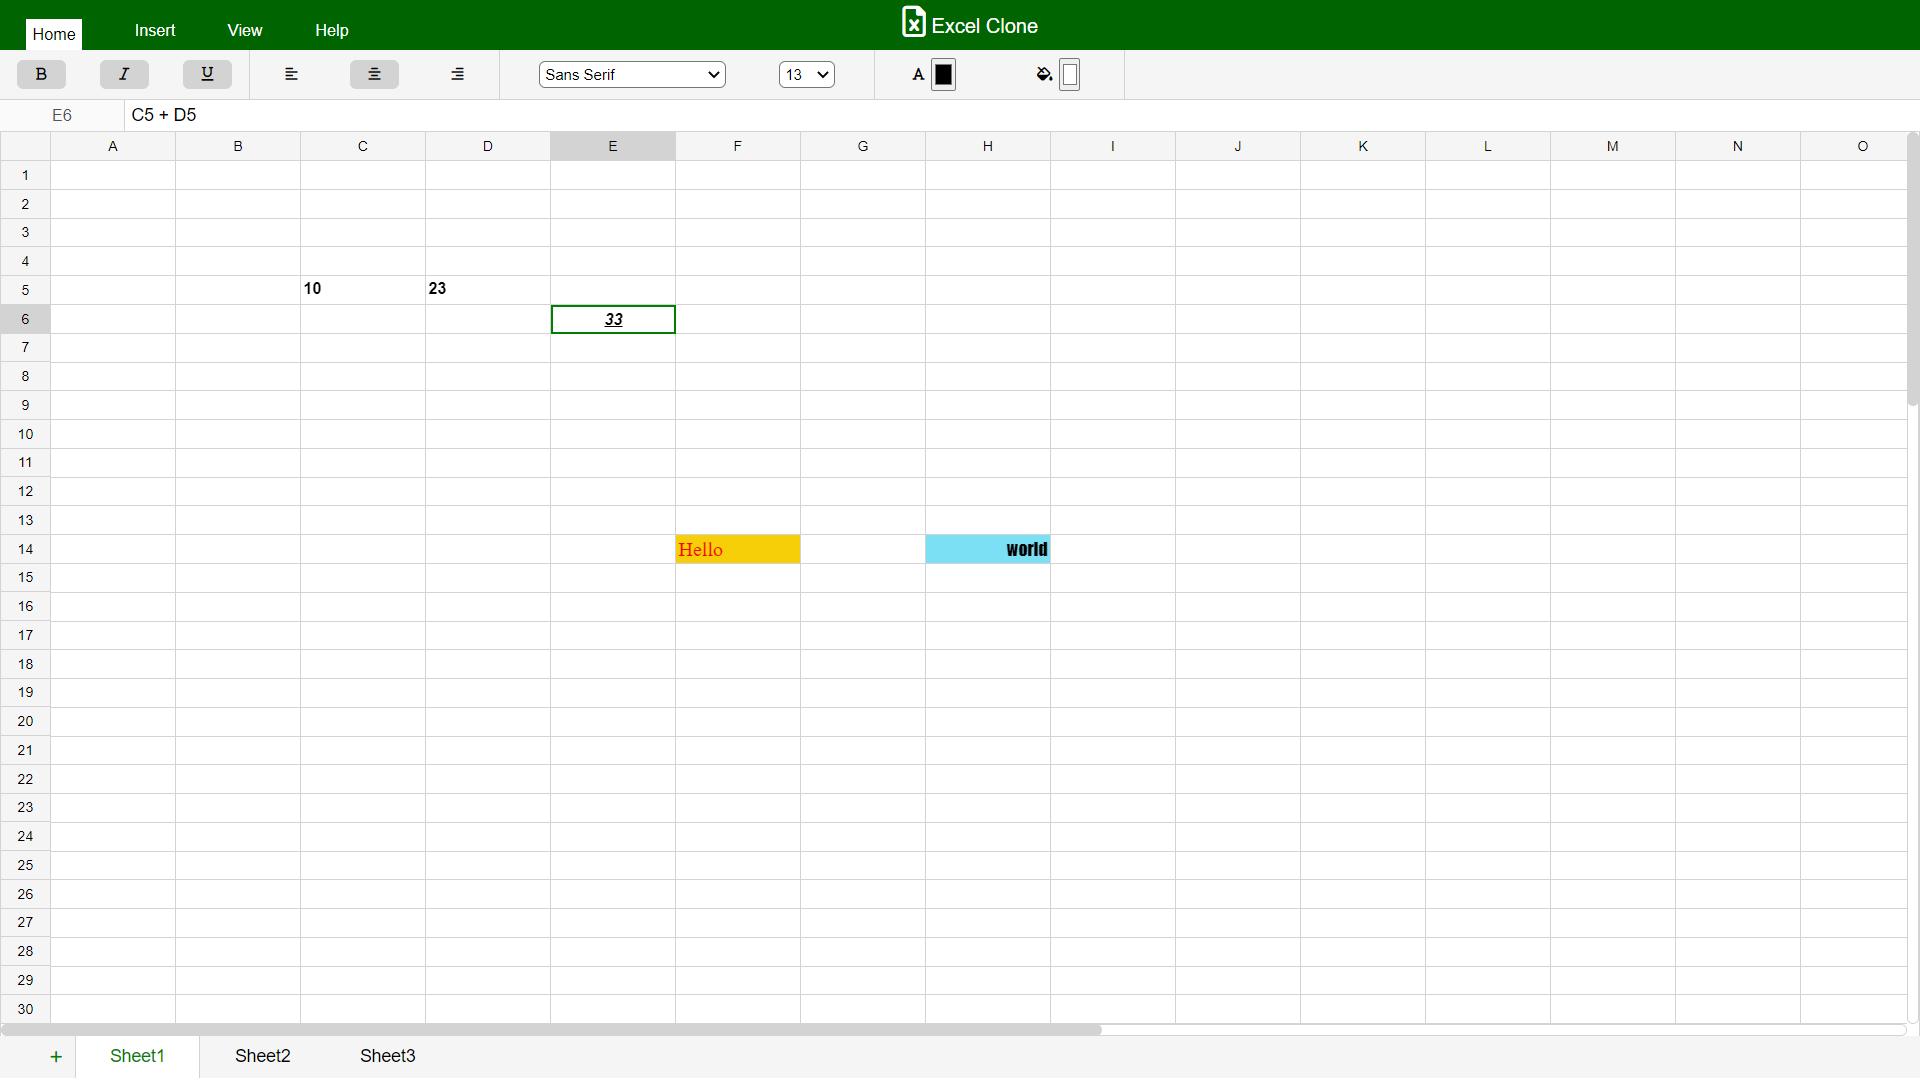Open the Insert menu
Screen dimensions: 1920x1080
pyautogui.click(x=155, y=30)
